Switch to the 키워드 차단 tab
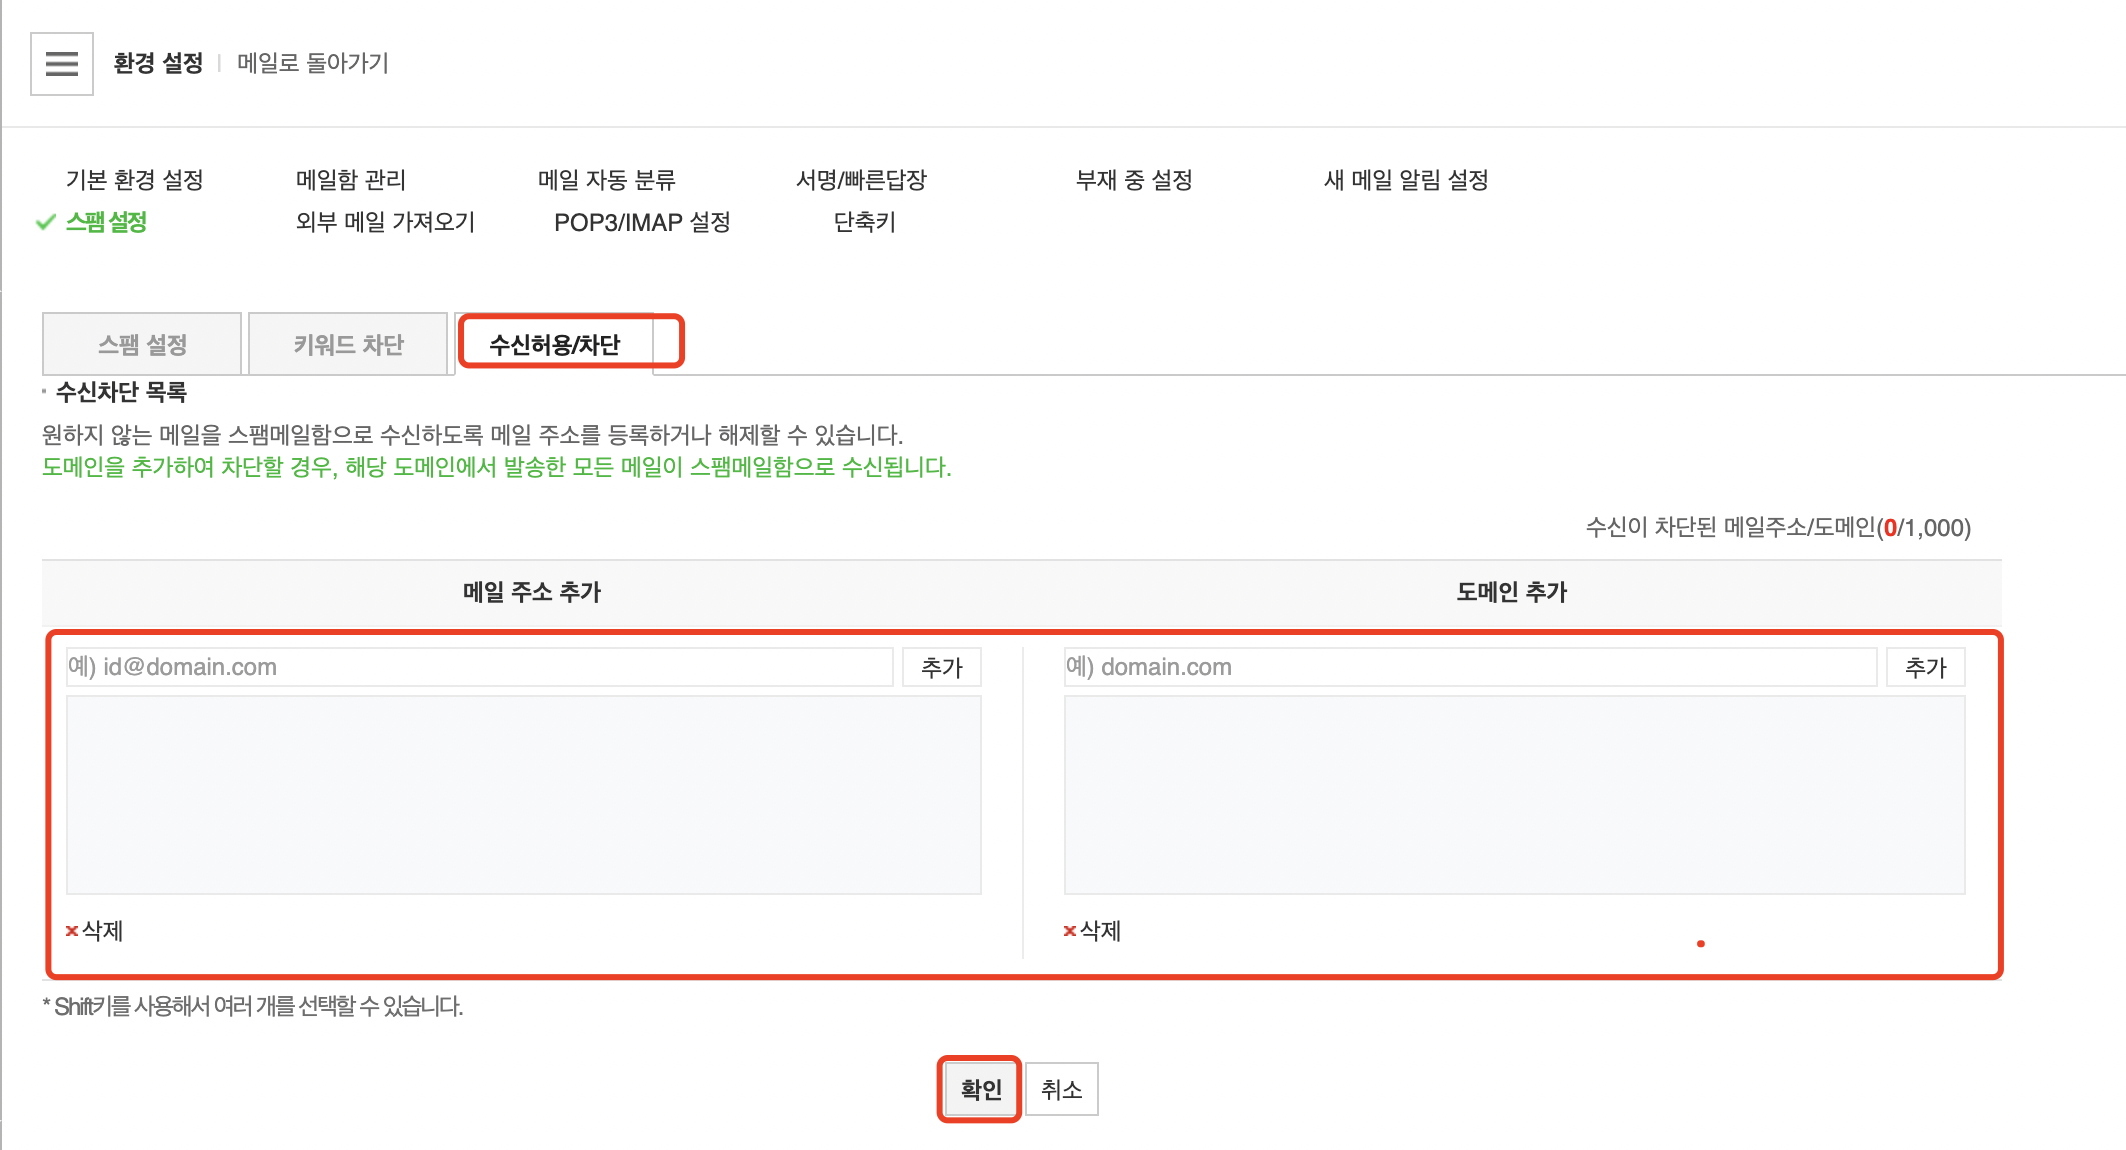 click(x=348, y=344)
